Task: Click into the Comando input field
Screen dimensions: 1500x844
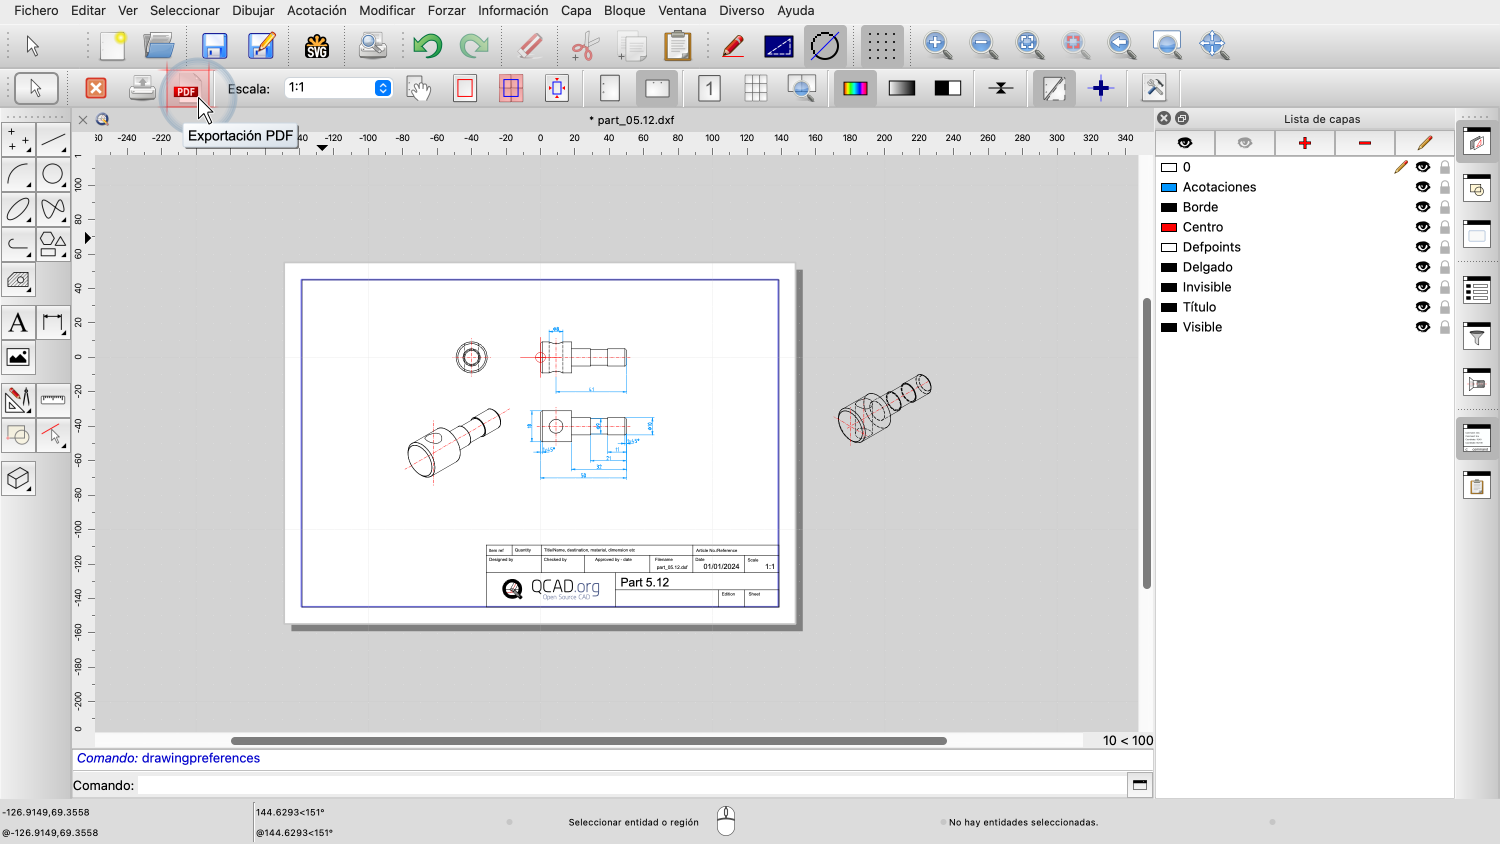Action: [630, 785]
